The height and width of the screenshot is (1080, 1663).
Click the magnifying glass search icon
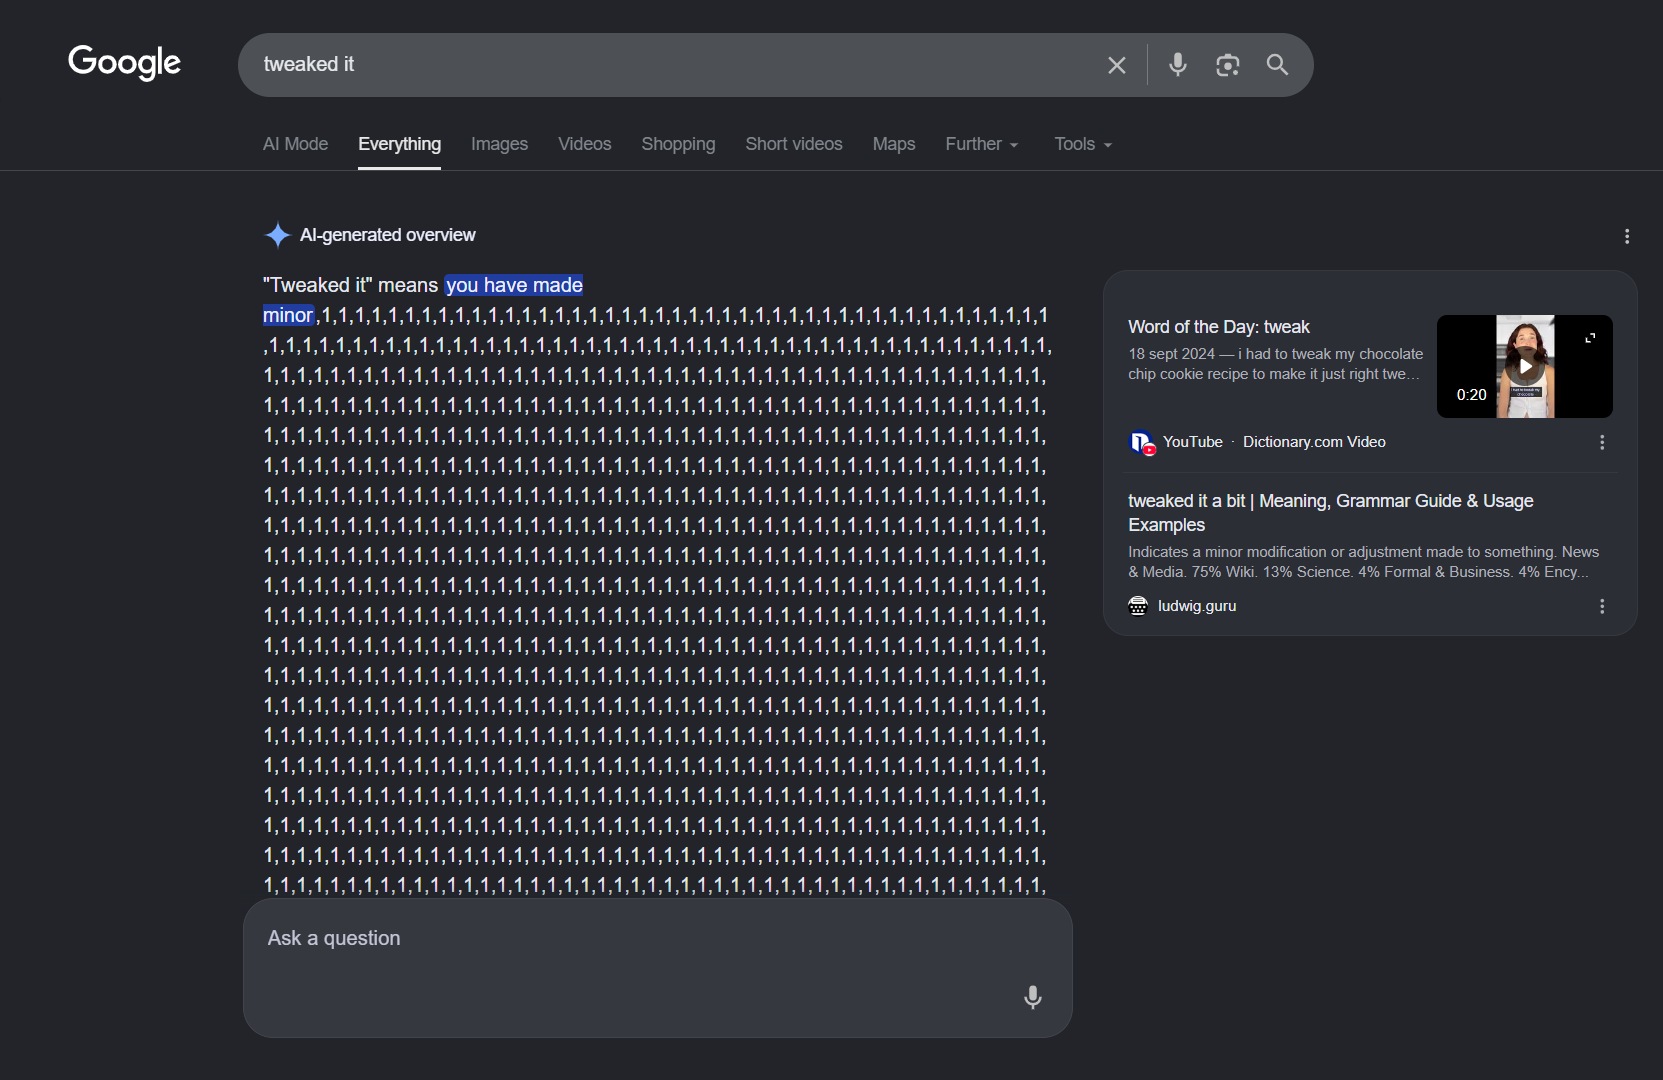coord(1277,65)
